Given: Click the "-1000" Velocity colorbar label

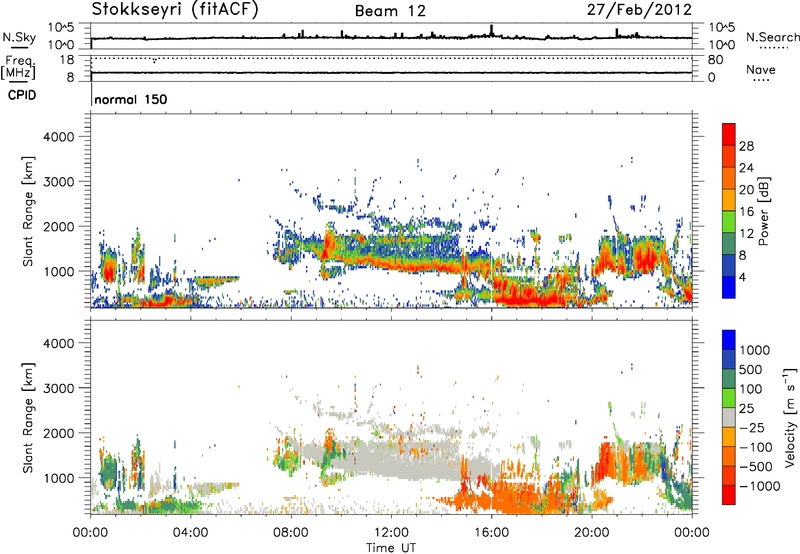Looking at the screenshot, I should [759, 486].
